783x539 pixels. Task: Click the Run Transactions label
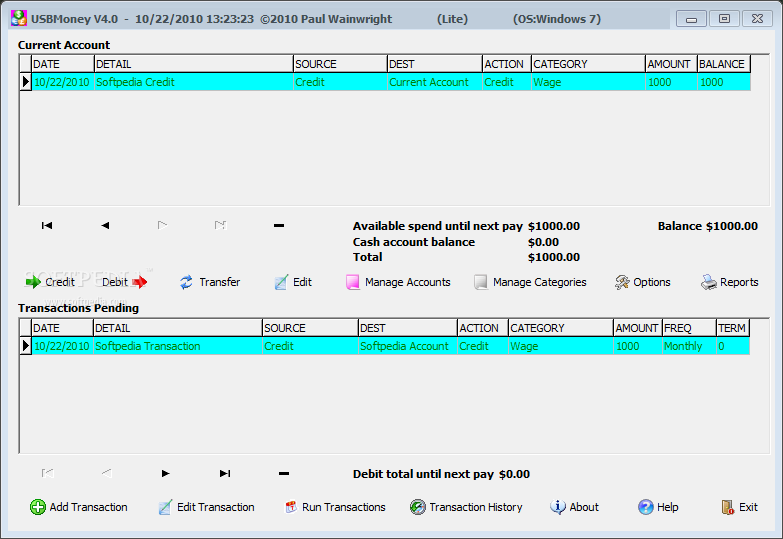pyautogui.click(x=344, y=507)
